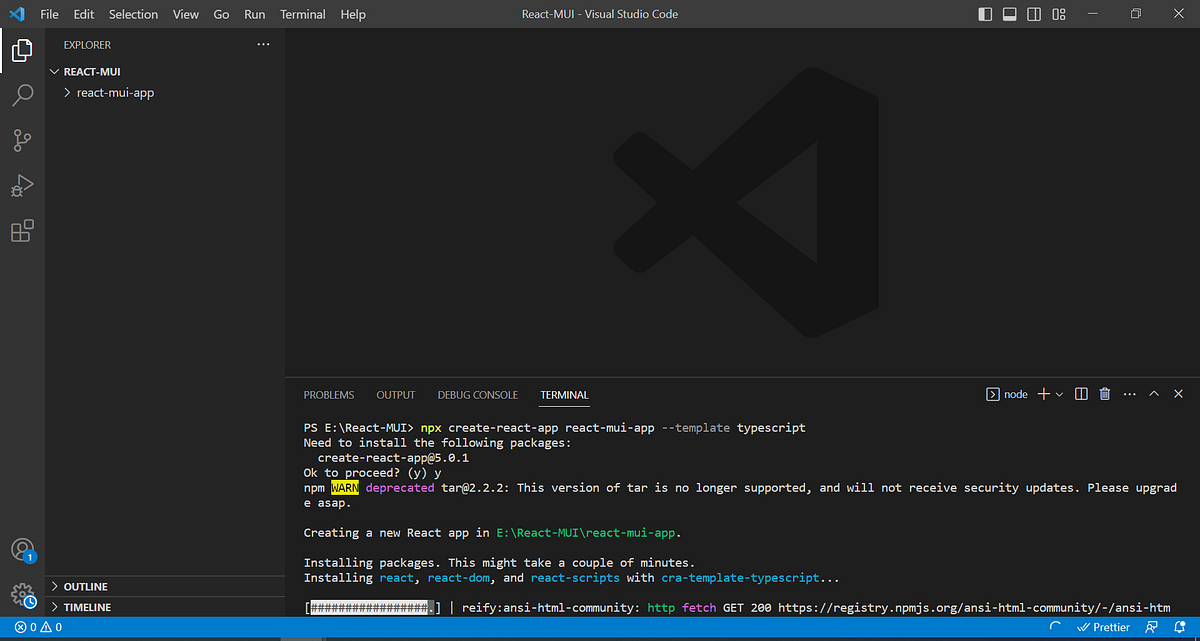Viewport: 1200px width, 641px height.
Task: Open the Terminal menu
Action: click(303, 14)
